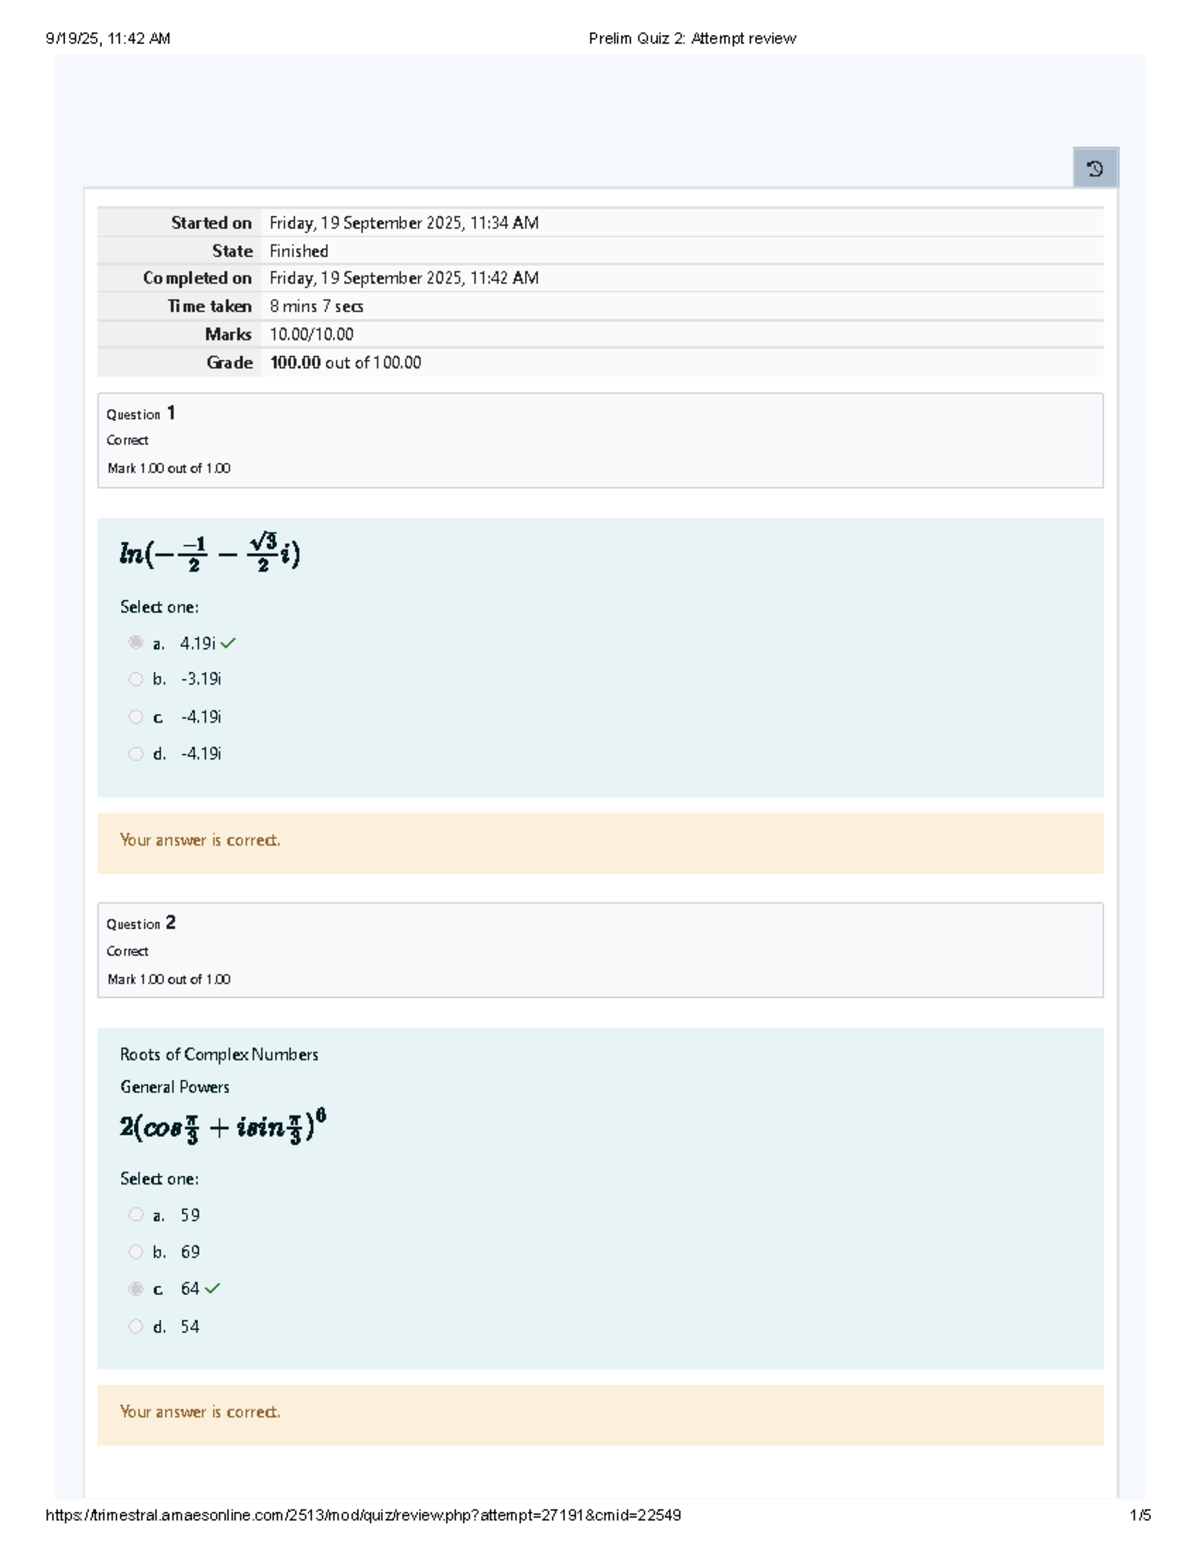Select option d. 54 in Question 2
Viewport: 1200px width, 1553px height.
(x=136, y=1326)
